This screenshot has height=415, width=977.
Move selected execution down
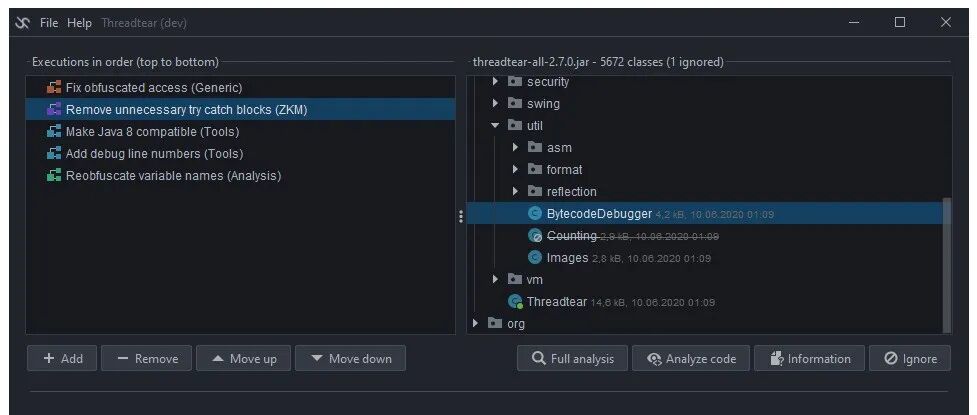point(350,358)
